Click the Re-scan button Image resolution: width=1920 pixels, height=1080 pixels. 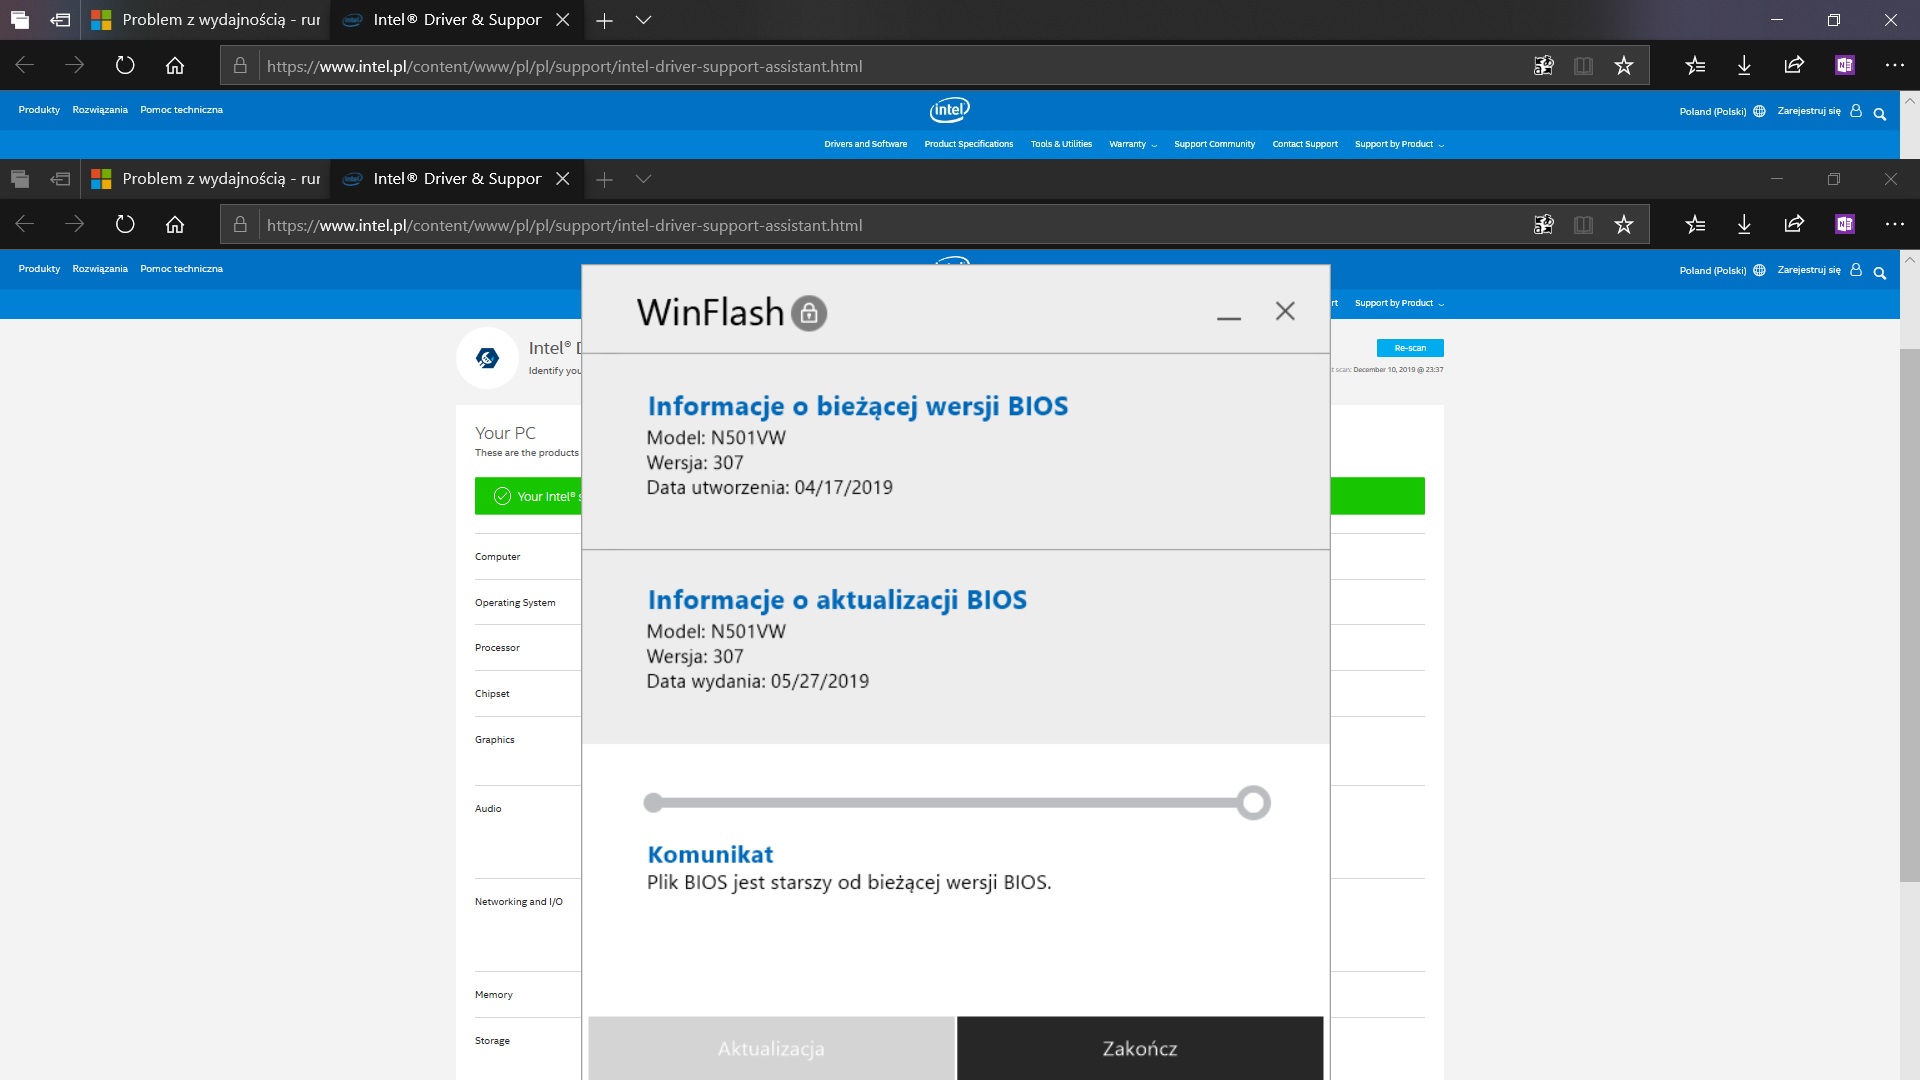click(1409, 348)
